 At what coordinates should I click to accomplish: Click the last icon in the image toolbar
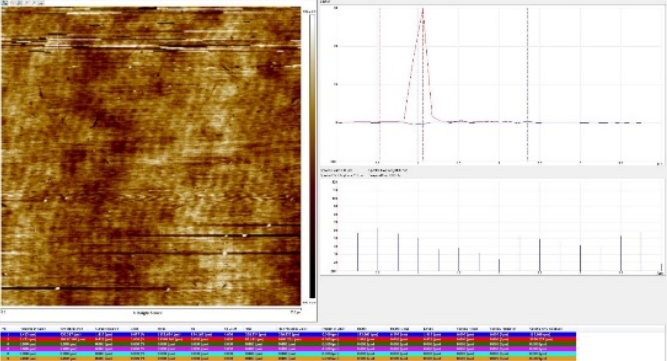40,3
